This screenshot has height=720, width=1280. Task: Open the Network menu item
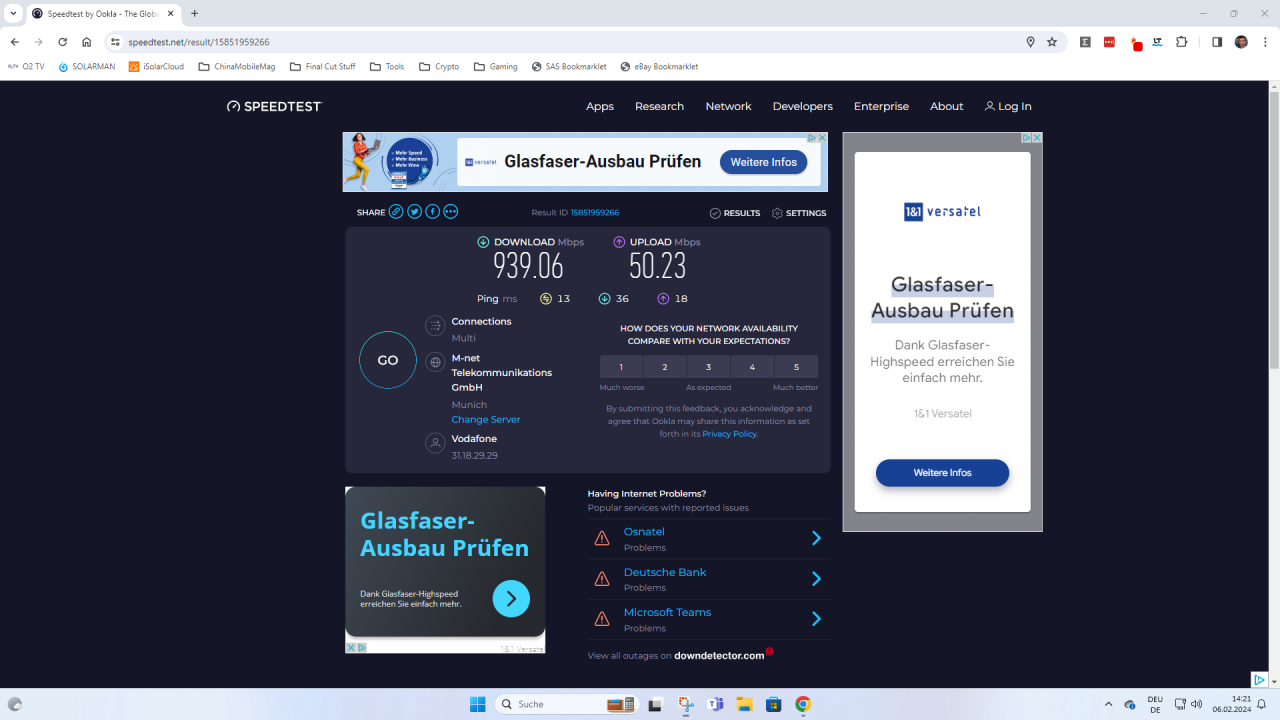728,106
